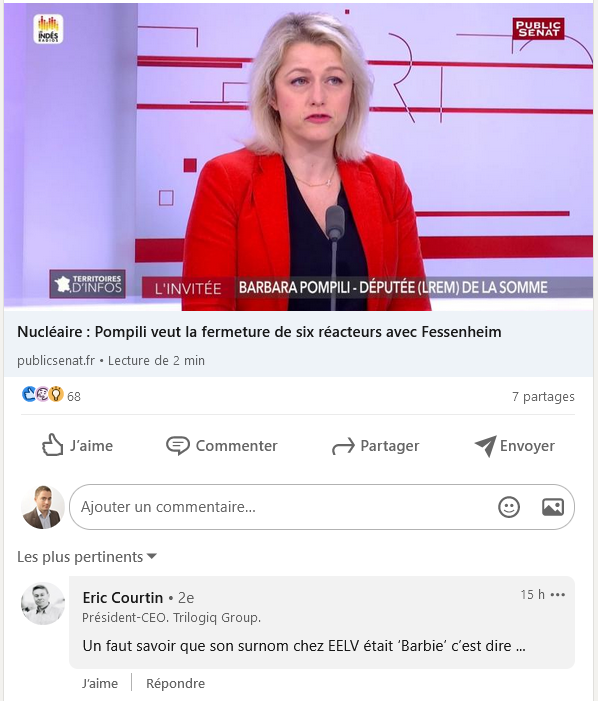The width and height of the screenshot is (598, 701).
Task: Click Répondre under the comment
Action: (175, 684)
